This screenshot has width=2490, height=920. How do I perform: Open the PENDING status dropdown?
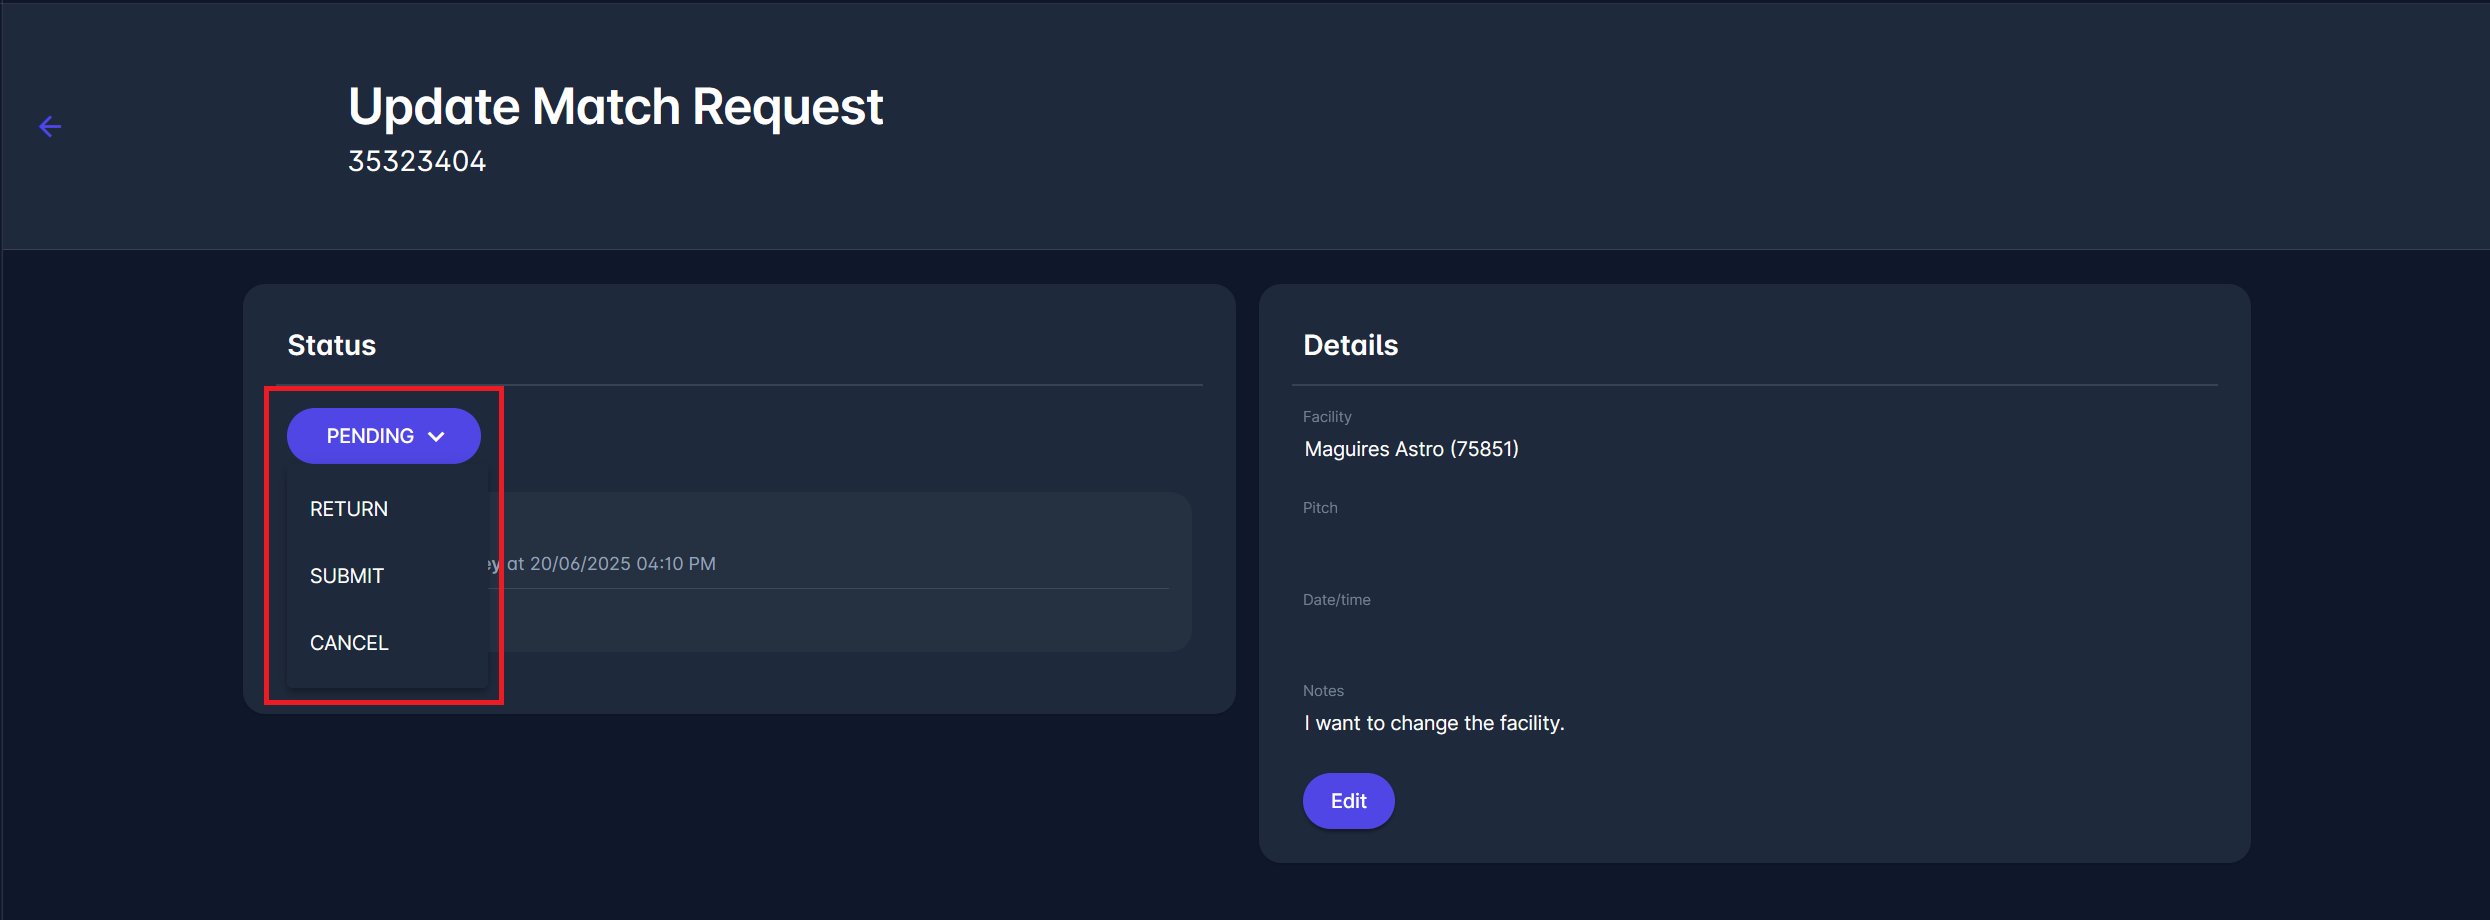[x=383, y=435]
